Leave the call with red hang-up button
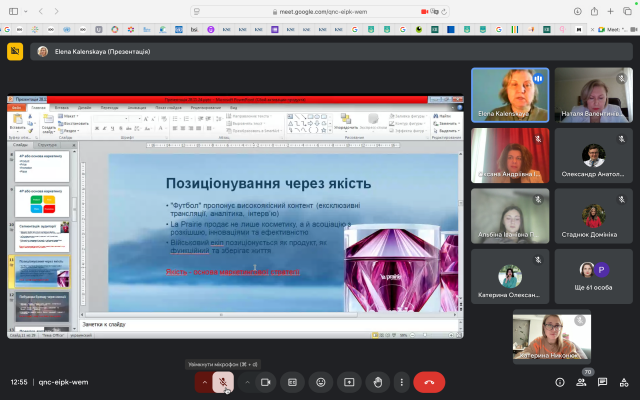640x400 pixels. 430,381
